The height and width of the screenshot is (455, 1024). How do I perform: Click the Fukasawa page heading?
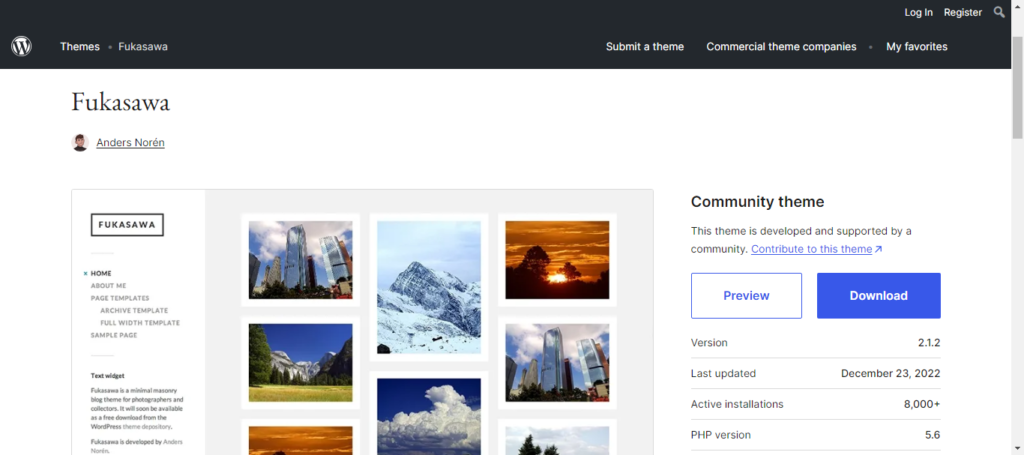coord(120,102)
